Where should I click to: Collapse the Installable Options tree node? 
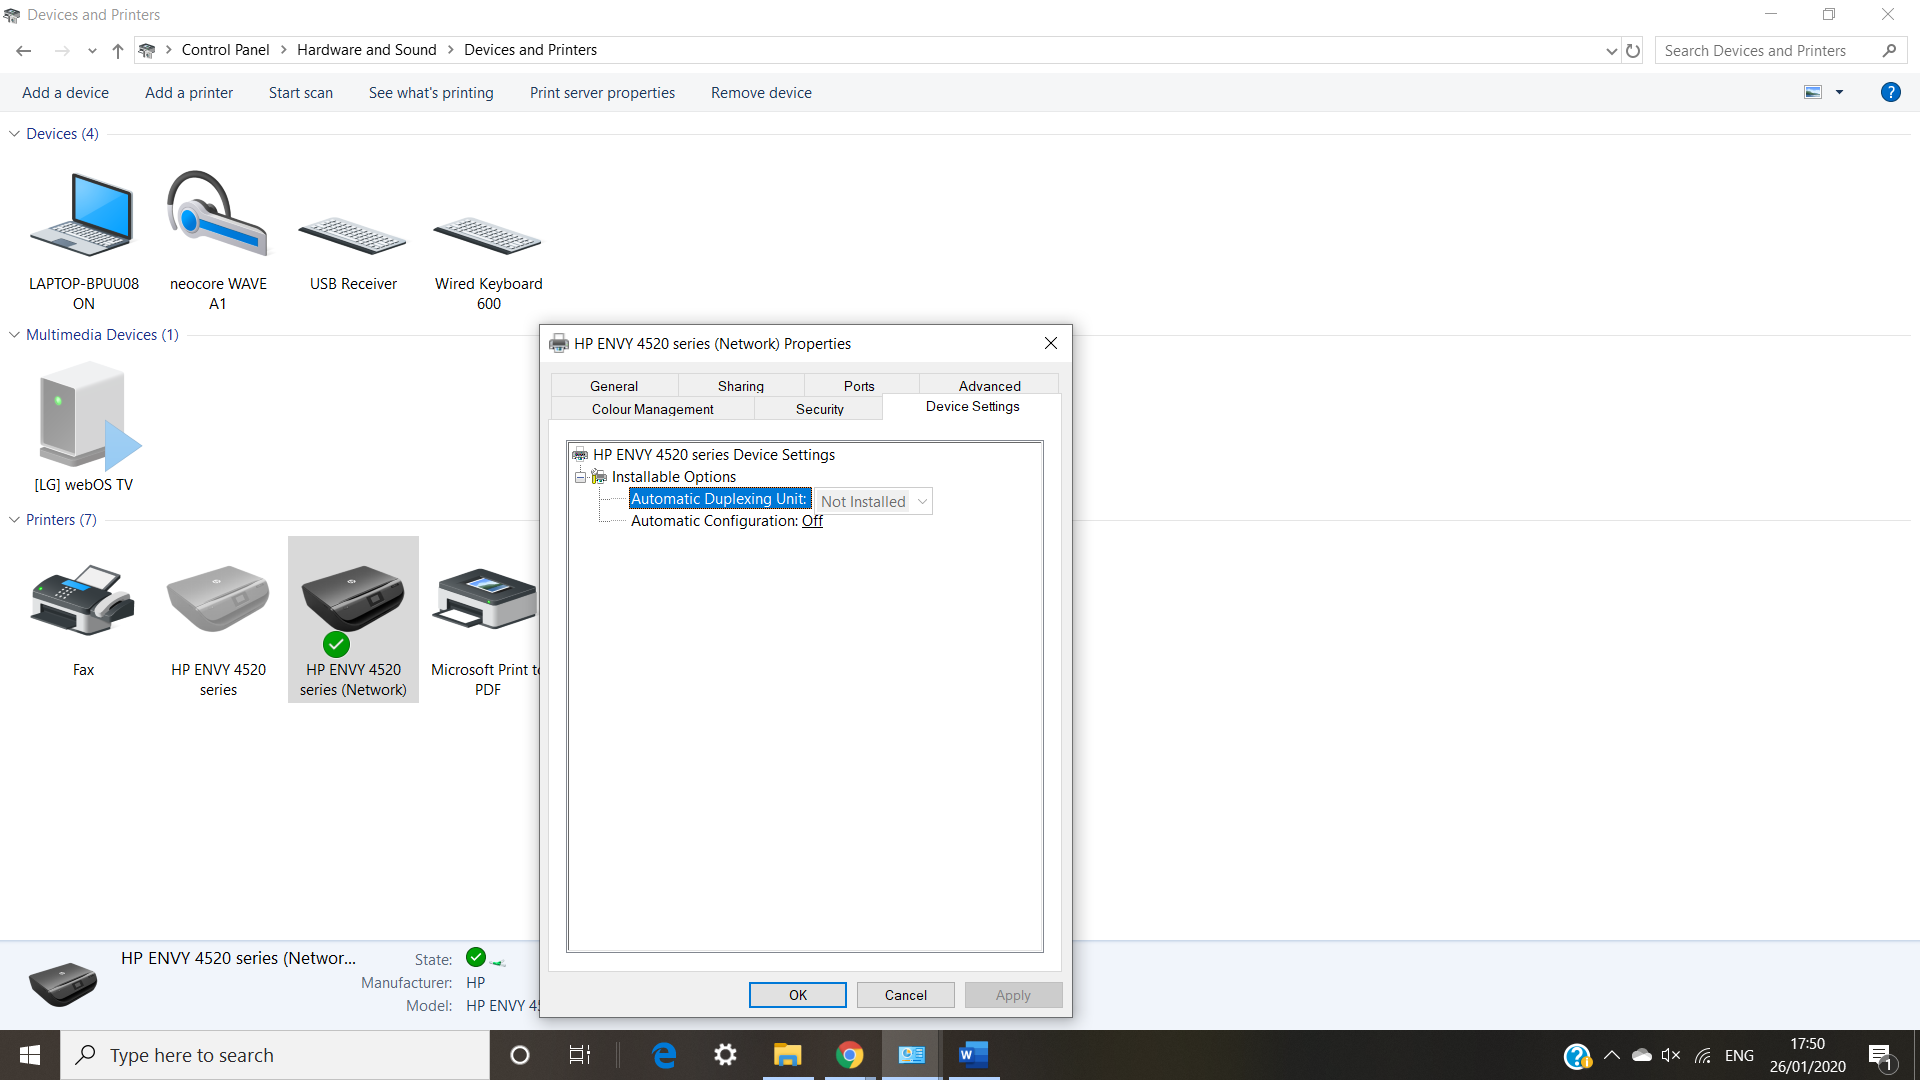(x=580, y=477)
